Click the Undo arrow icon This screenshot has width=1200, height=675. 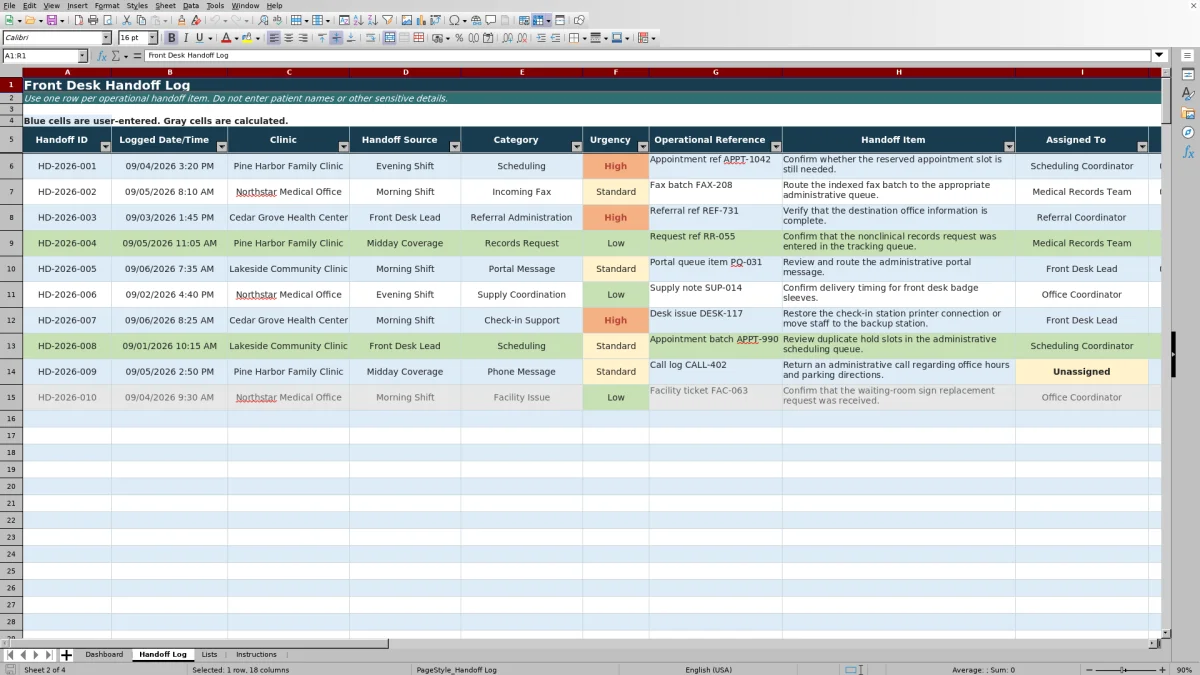(215, 20)
